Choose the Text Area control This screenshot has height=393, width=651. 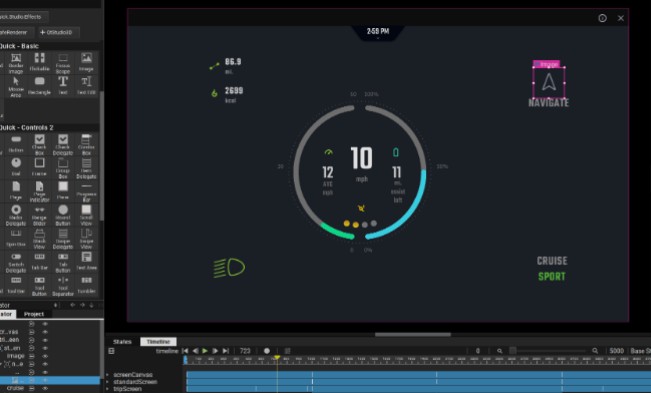click(x=86, y=261)
